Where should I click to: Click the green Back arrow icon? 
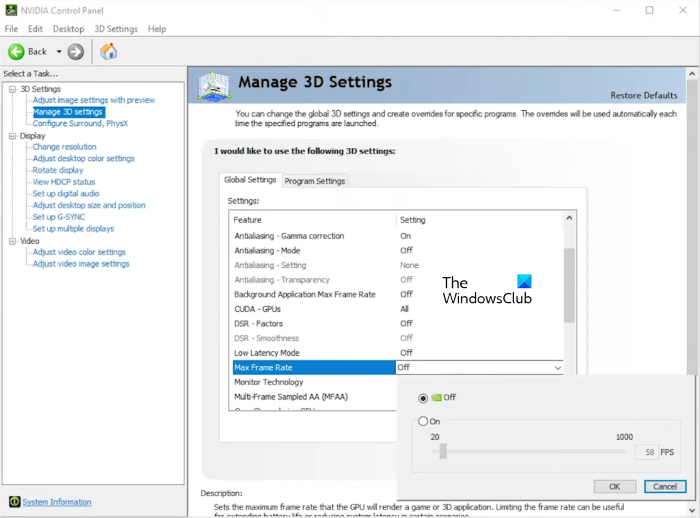click(17, 51)
